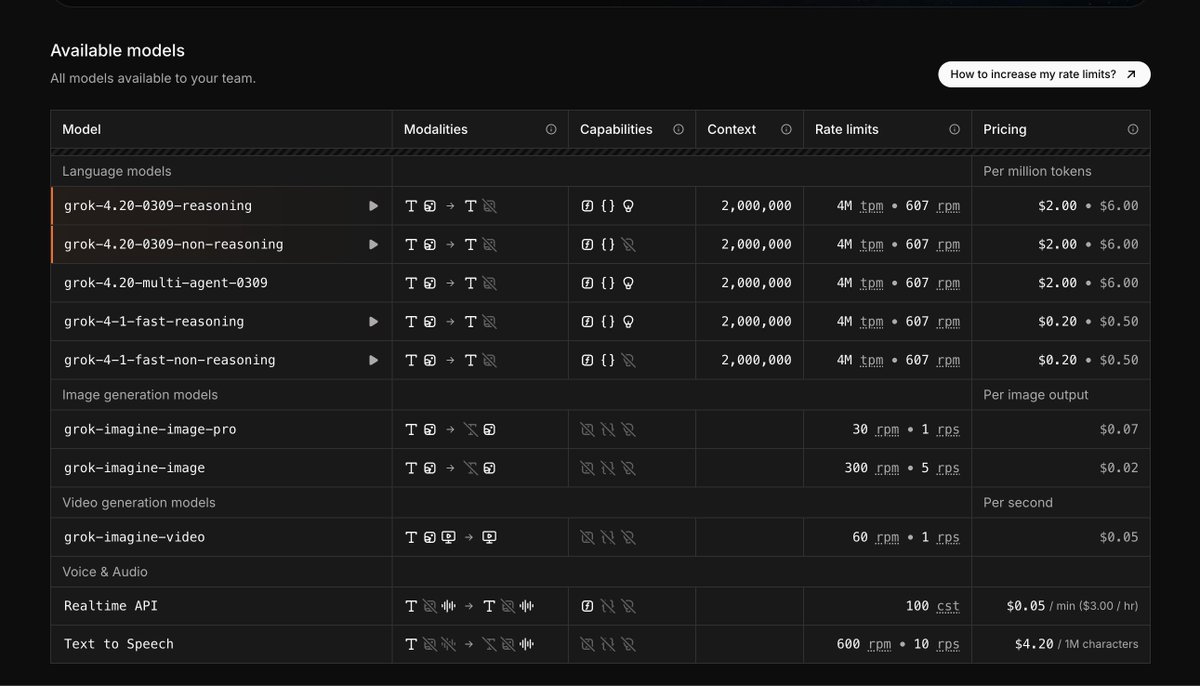Click the Modalities column header label
Image resolution: width=1200 pixels, height=686 pixels.
[436, 129]
